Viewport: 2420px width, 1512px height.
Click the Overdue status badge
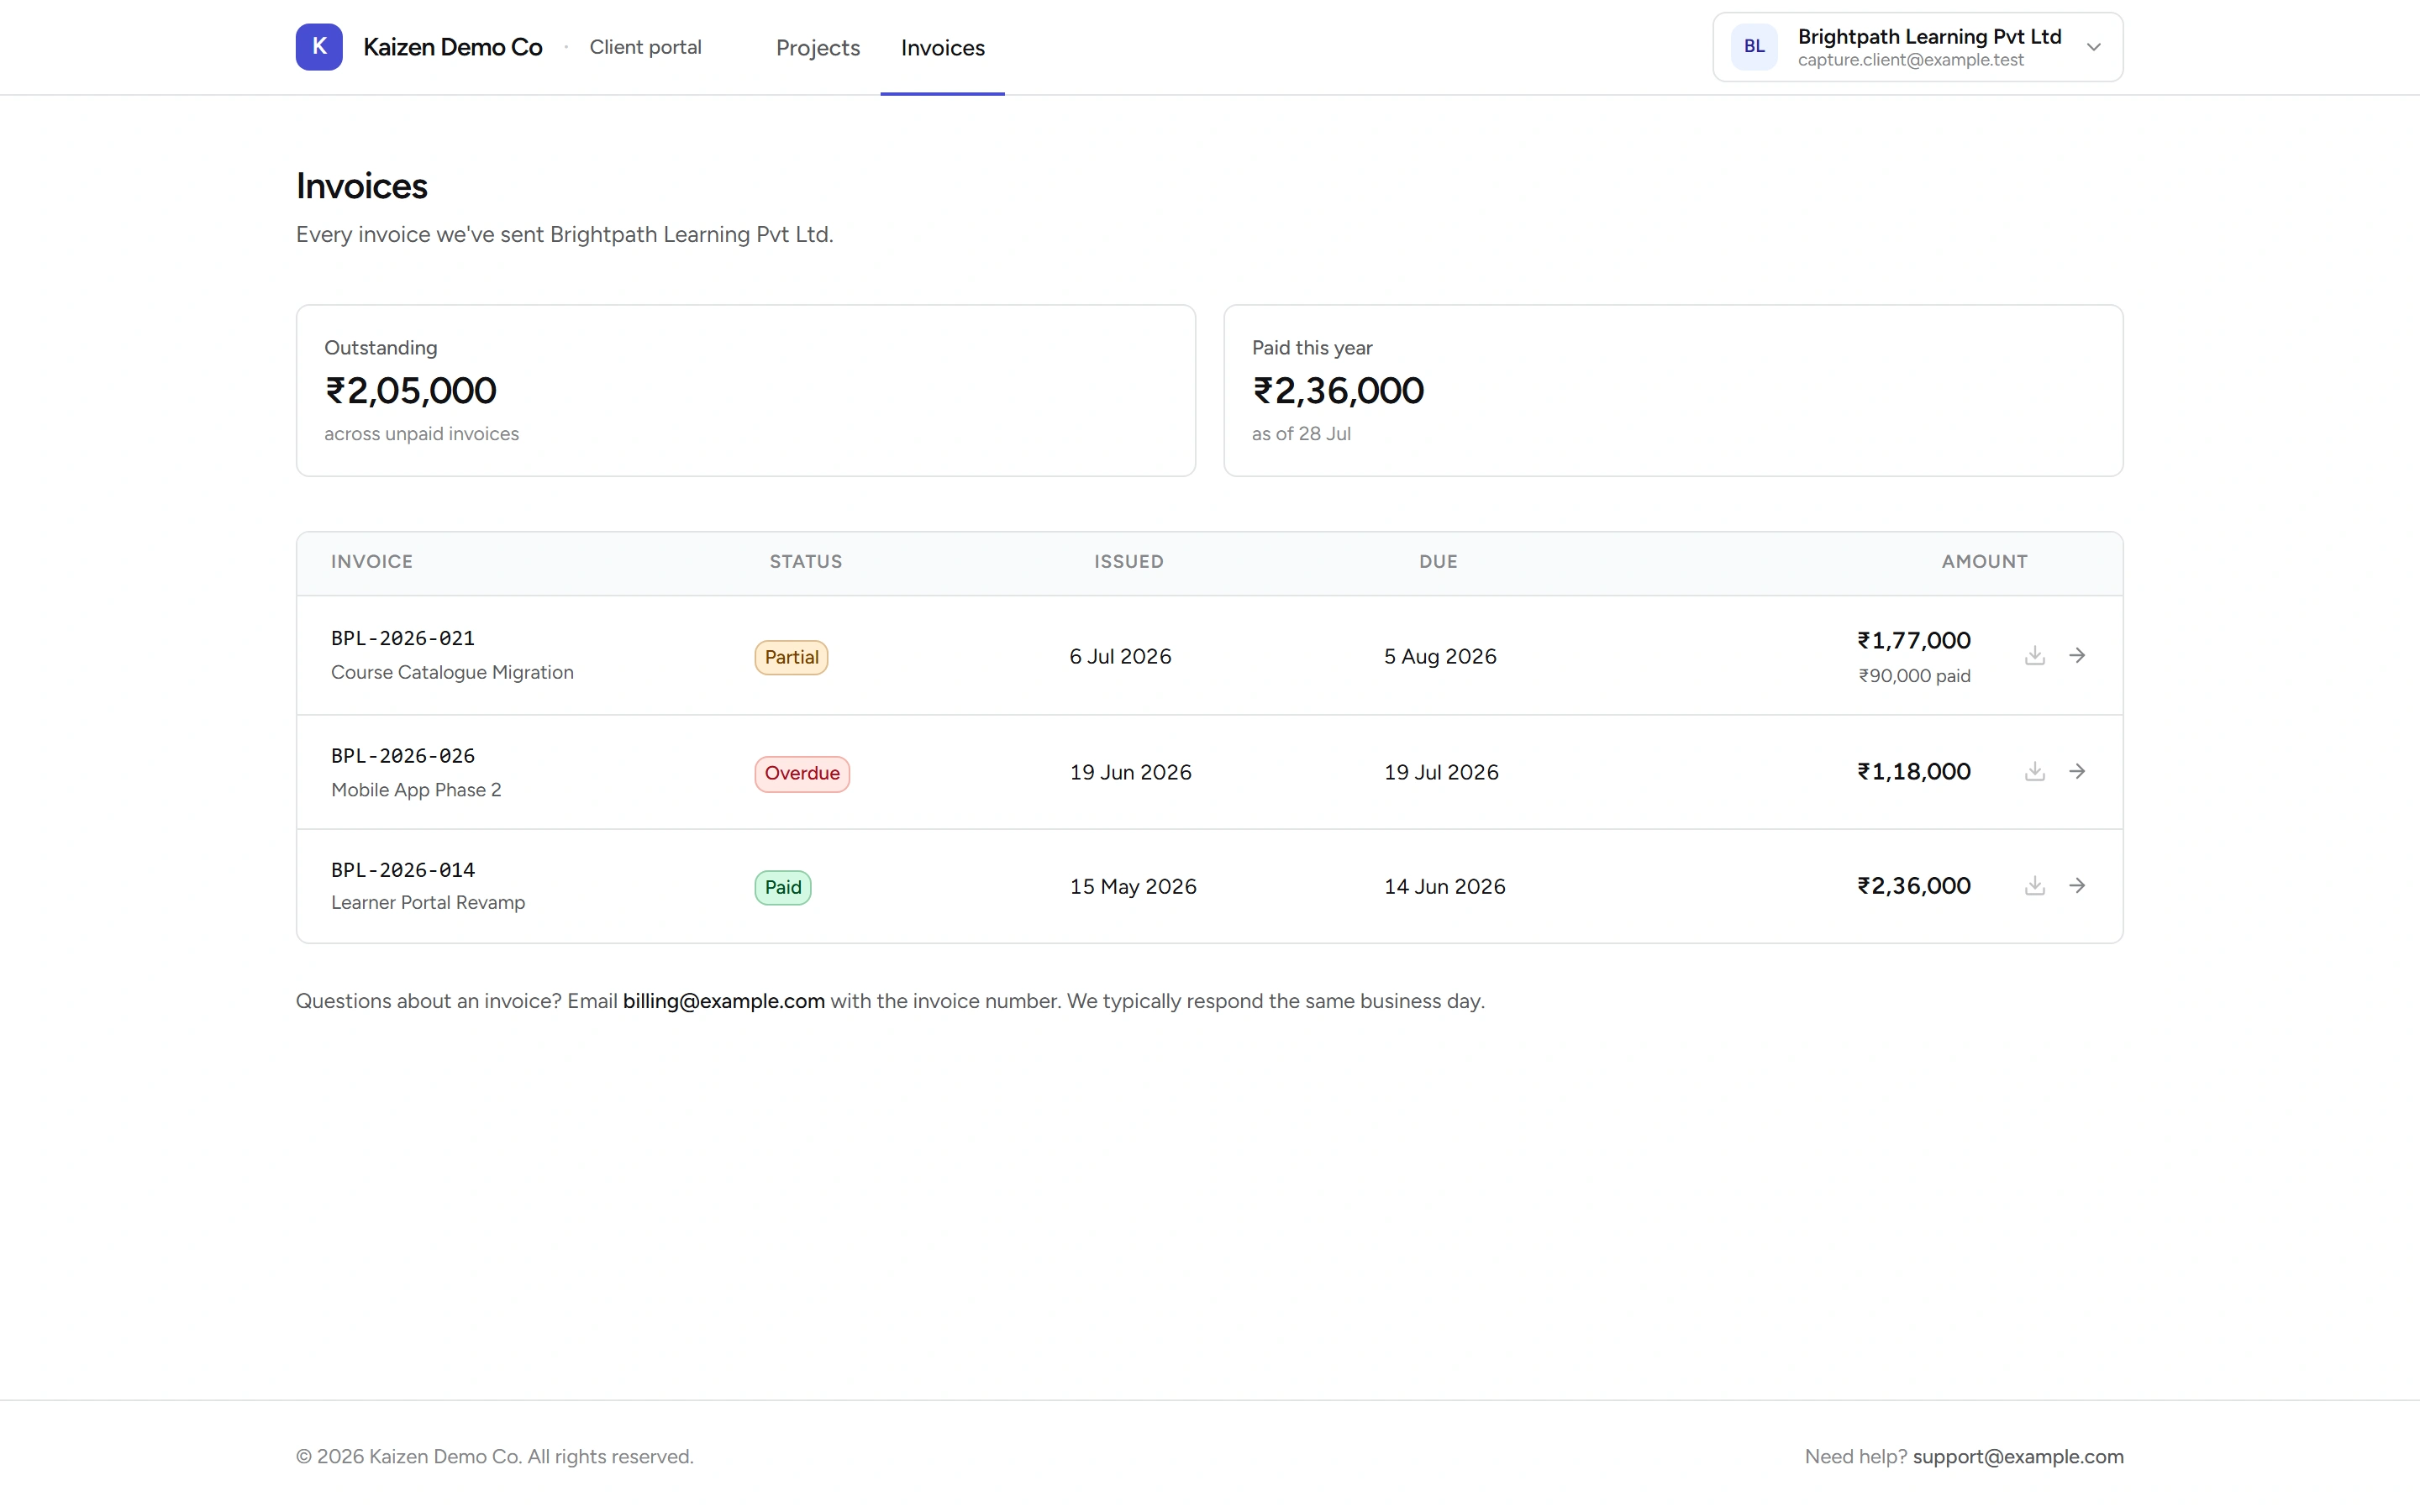(x=802, y=774)
